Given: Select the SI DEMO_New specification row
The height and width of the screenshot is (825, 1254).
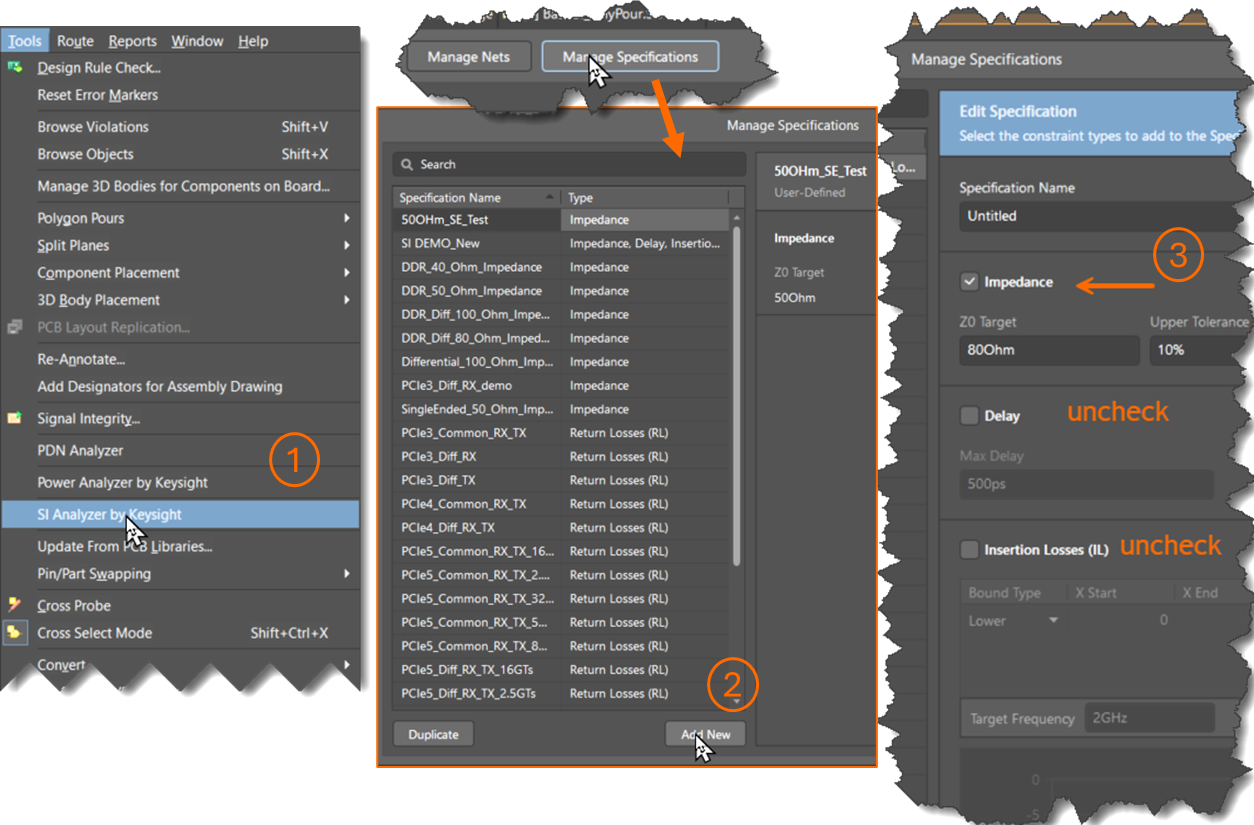Looking at the screenshot, I should tap(562, 243).
